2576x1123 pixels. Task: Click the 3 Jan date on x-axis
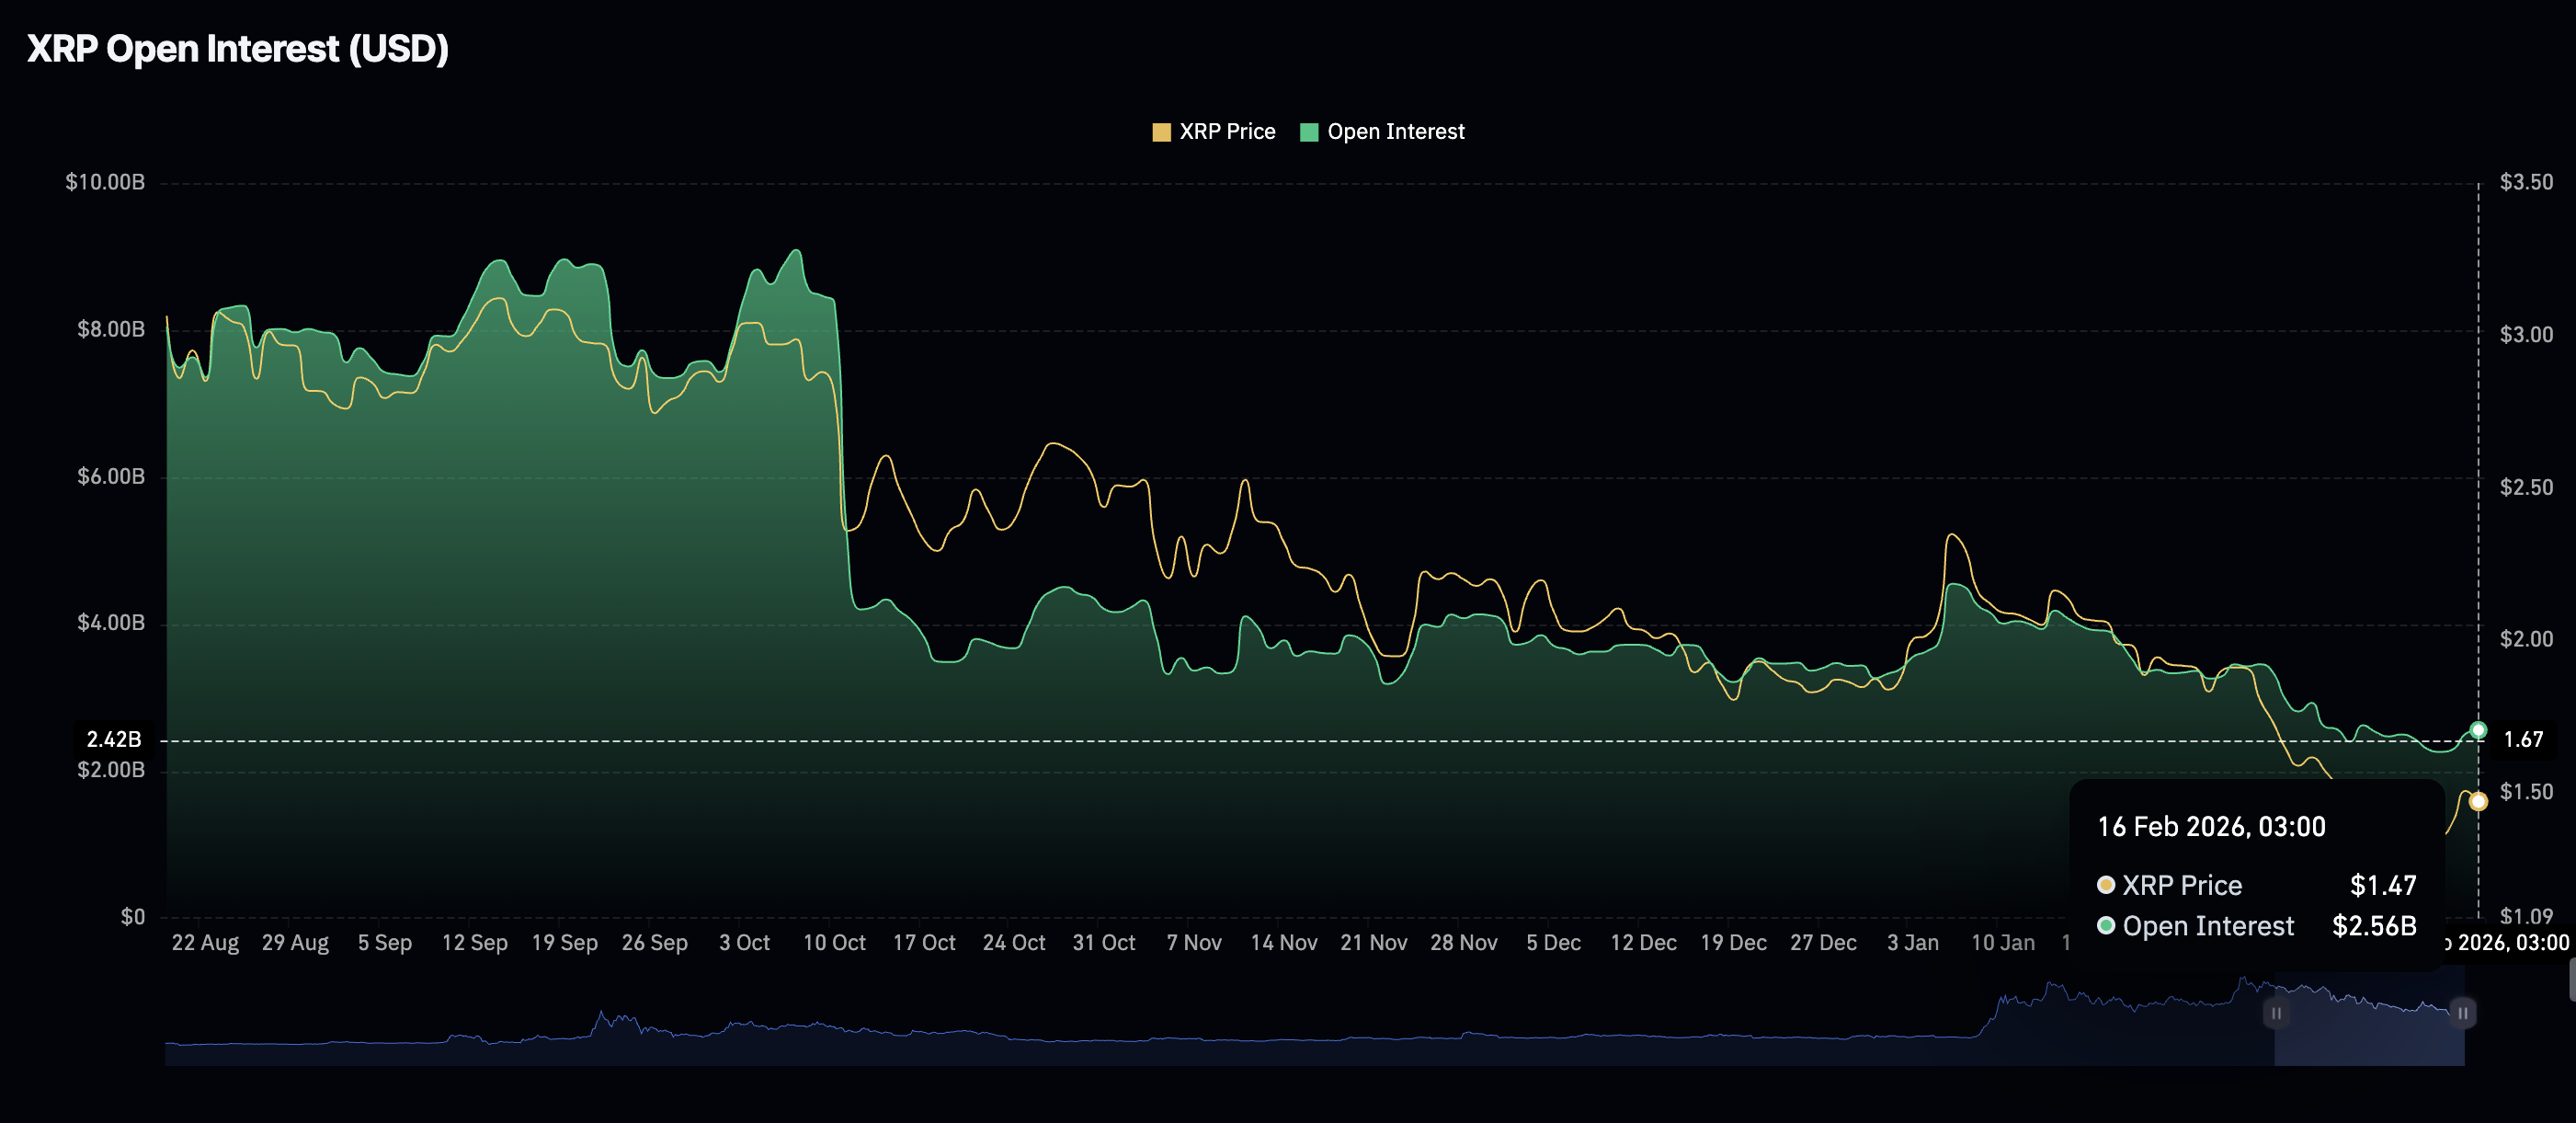point(1912,943)
